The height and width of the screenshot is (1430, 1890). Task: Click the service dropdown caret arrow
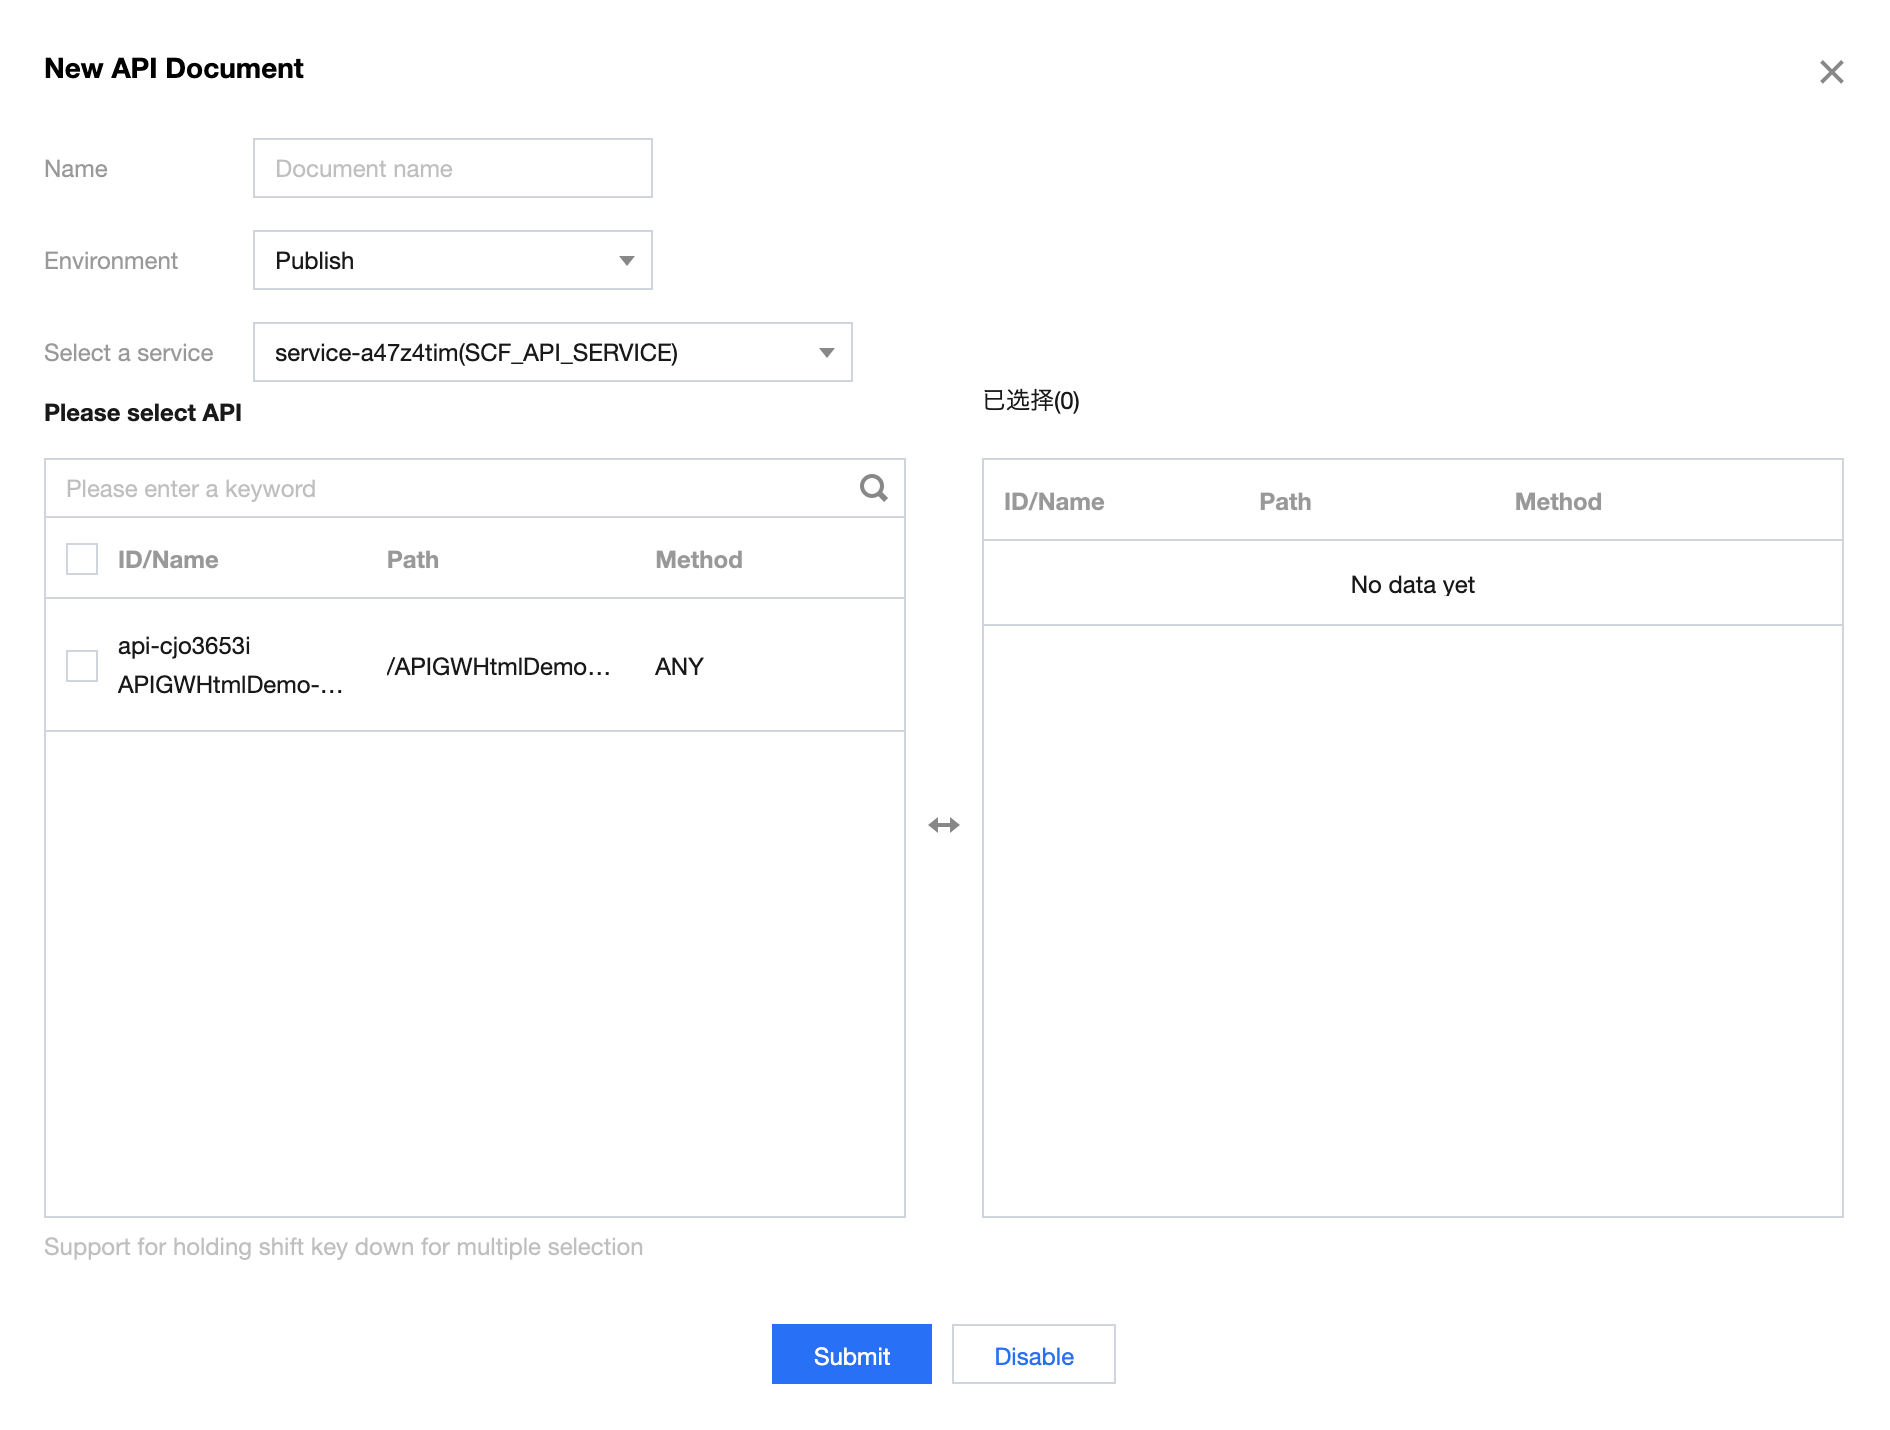[827, 353]
